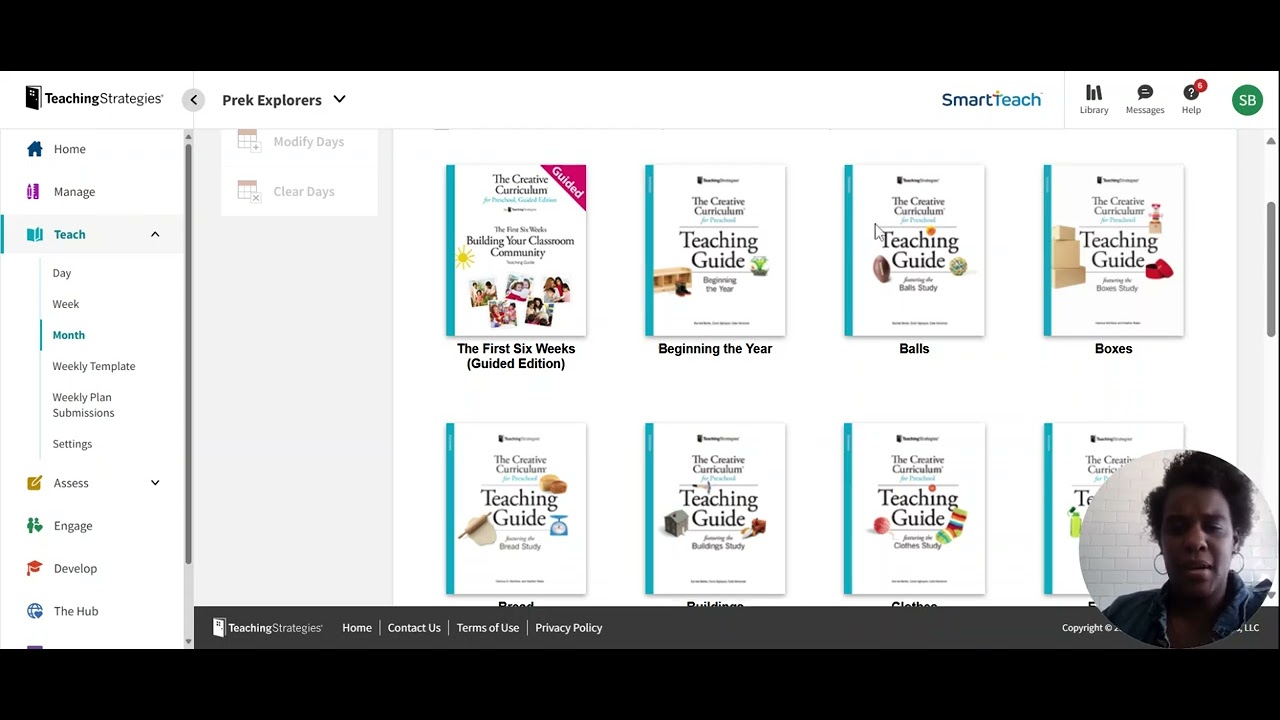
Task: Select the Balls study guide cover
Action: [x=914, y=250]
